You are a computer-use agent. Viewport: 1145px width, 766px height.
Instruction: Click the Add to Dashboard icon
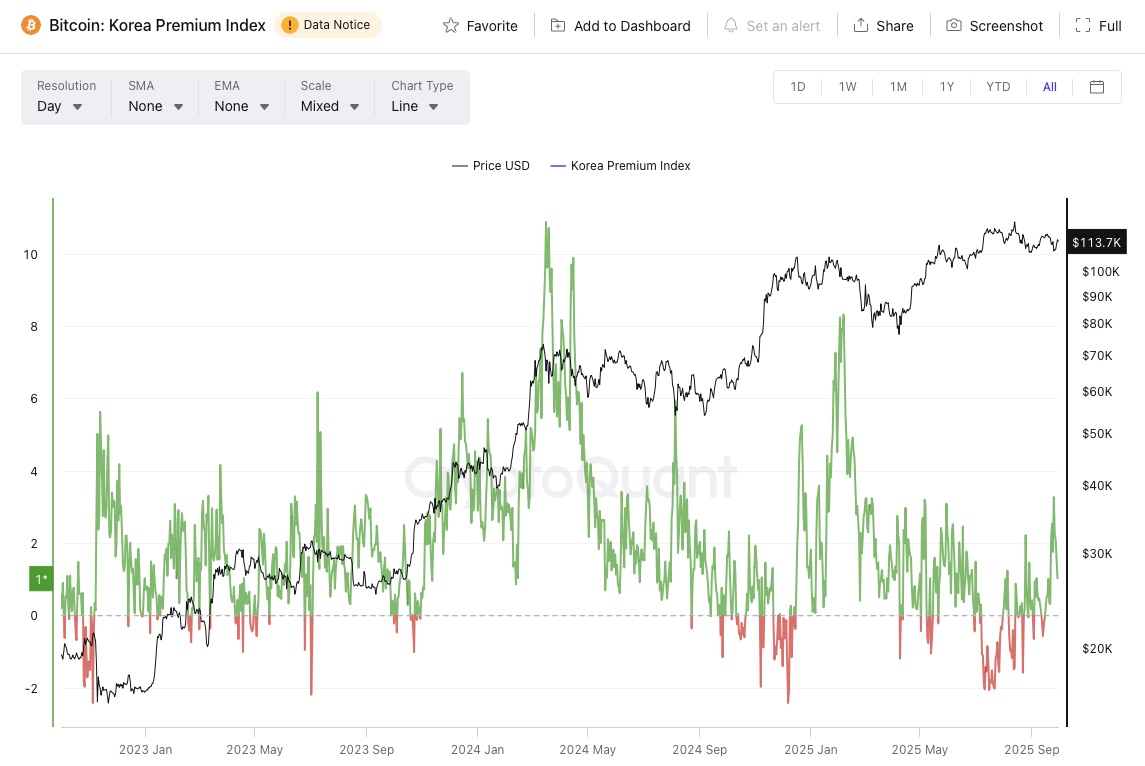point(558,26)
